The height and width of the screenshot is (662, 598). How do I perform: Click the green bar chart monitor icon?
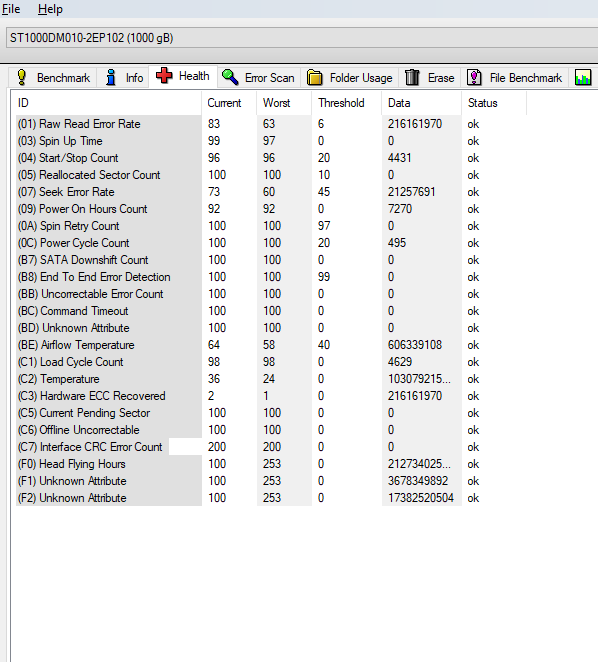pos(583,78)
